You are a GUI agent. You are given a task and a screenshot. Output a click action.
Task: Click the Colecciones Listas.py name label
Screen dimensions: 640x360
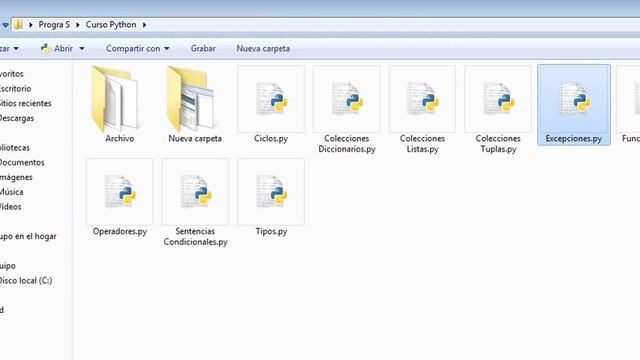pos(422,144)
